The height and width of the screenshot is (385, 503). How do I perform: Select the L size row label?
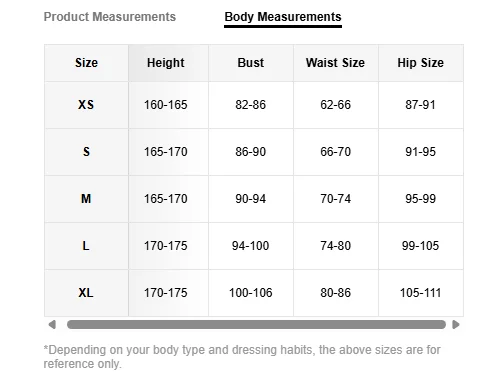pyautogui.click(x=86, y=246)
